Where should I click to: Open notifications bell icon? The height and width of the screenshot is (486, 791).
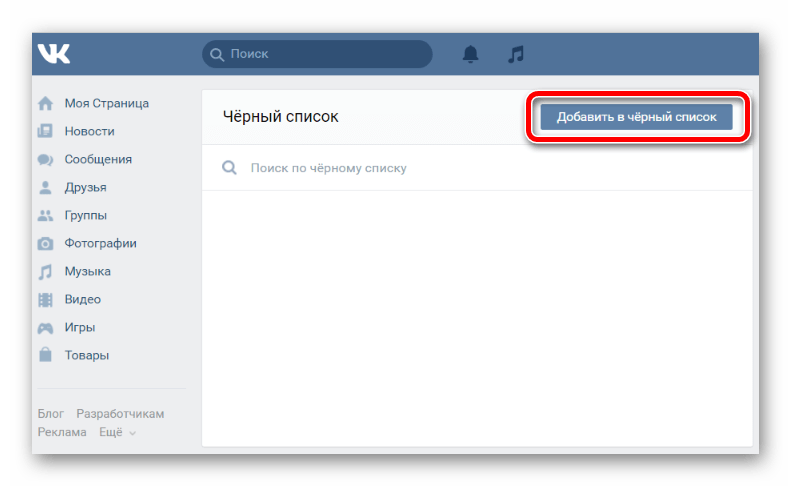pos(471,54)
